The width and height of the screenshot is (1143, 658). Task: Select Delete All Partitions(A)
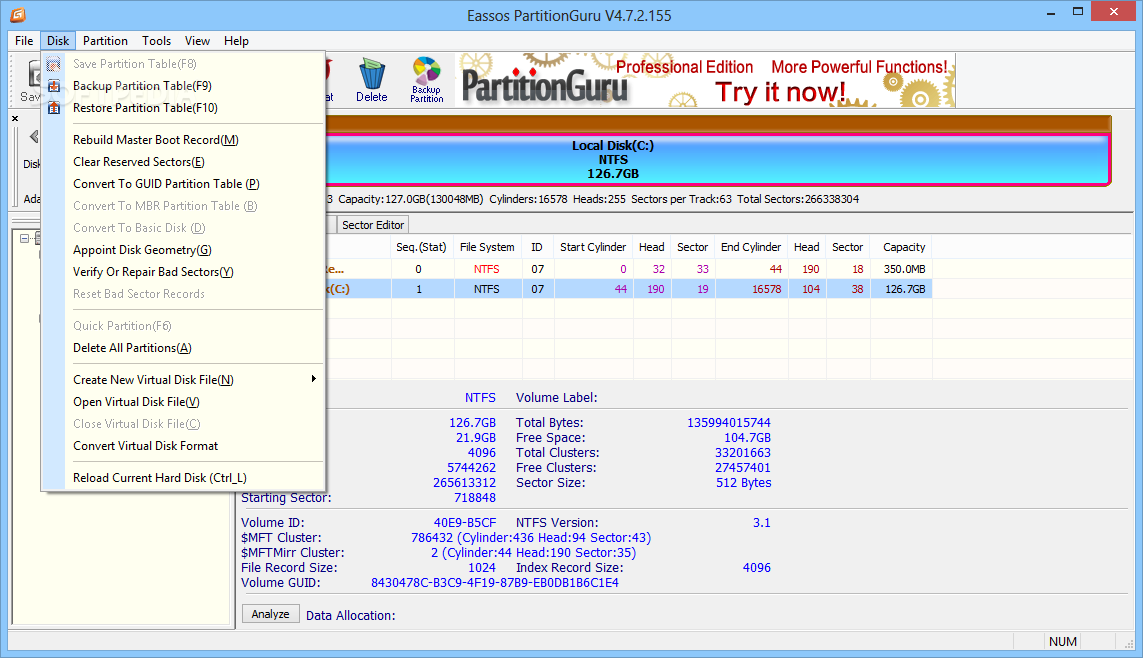click(x=132, y=348)
